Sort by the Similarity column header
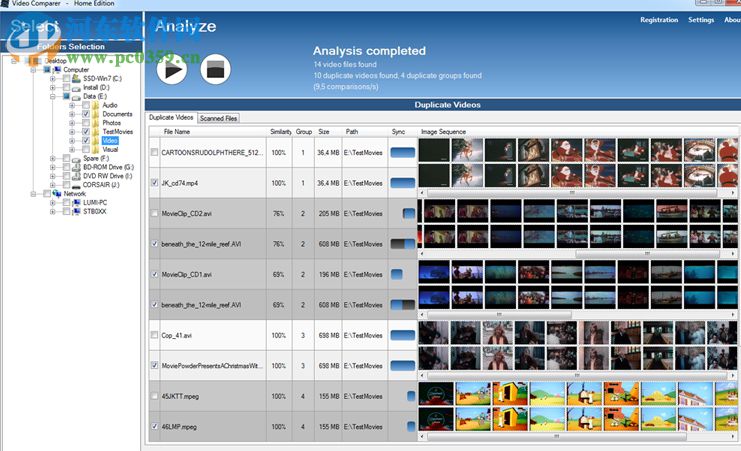The image size is (741, 451). click(280, 131)
